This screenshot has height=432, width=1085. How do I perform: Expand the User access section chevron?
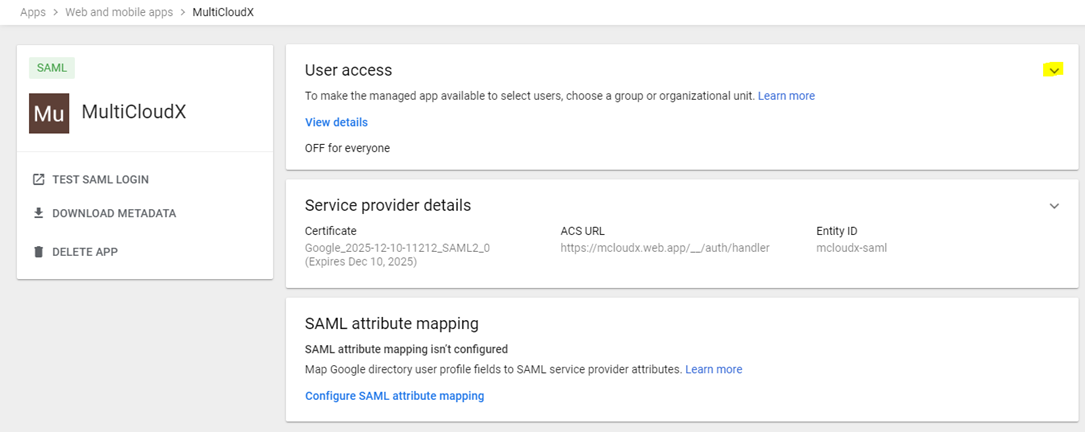[x=1054, y=70]
